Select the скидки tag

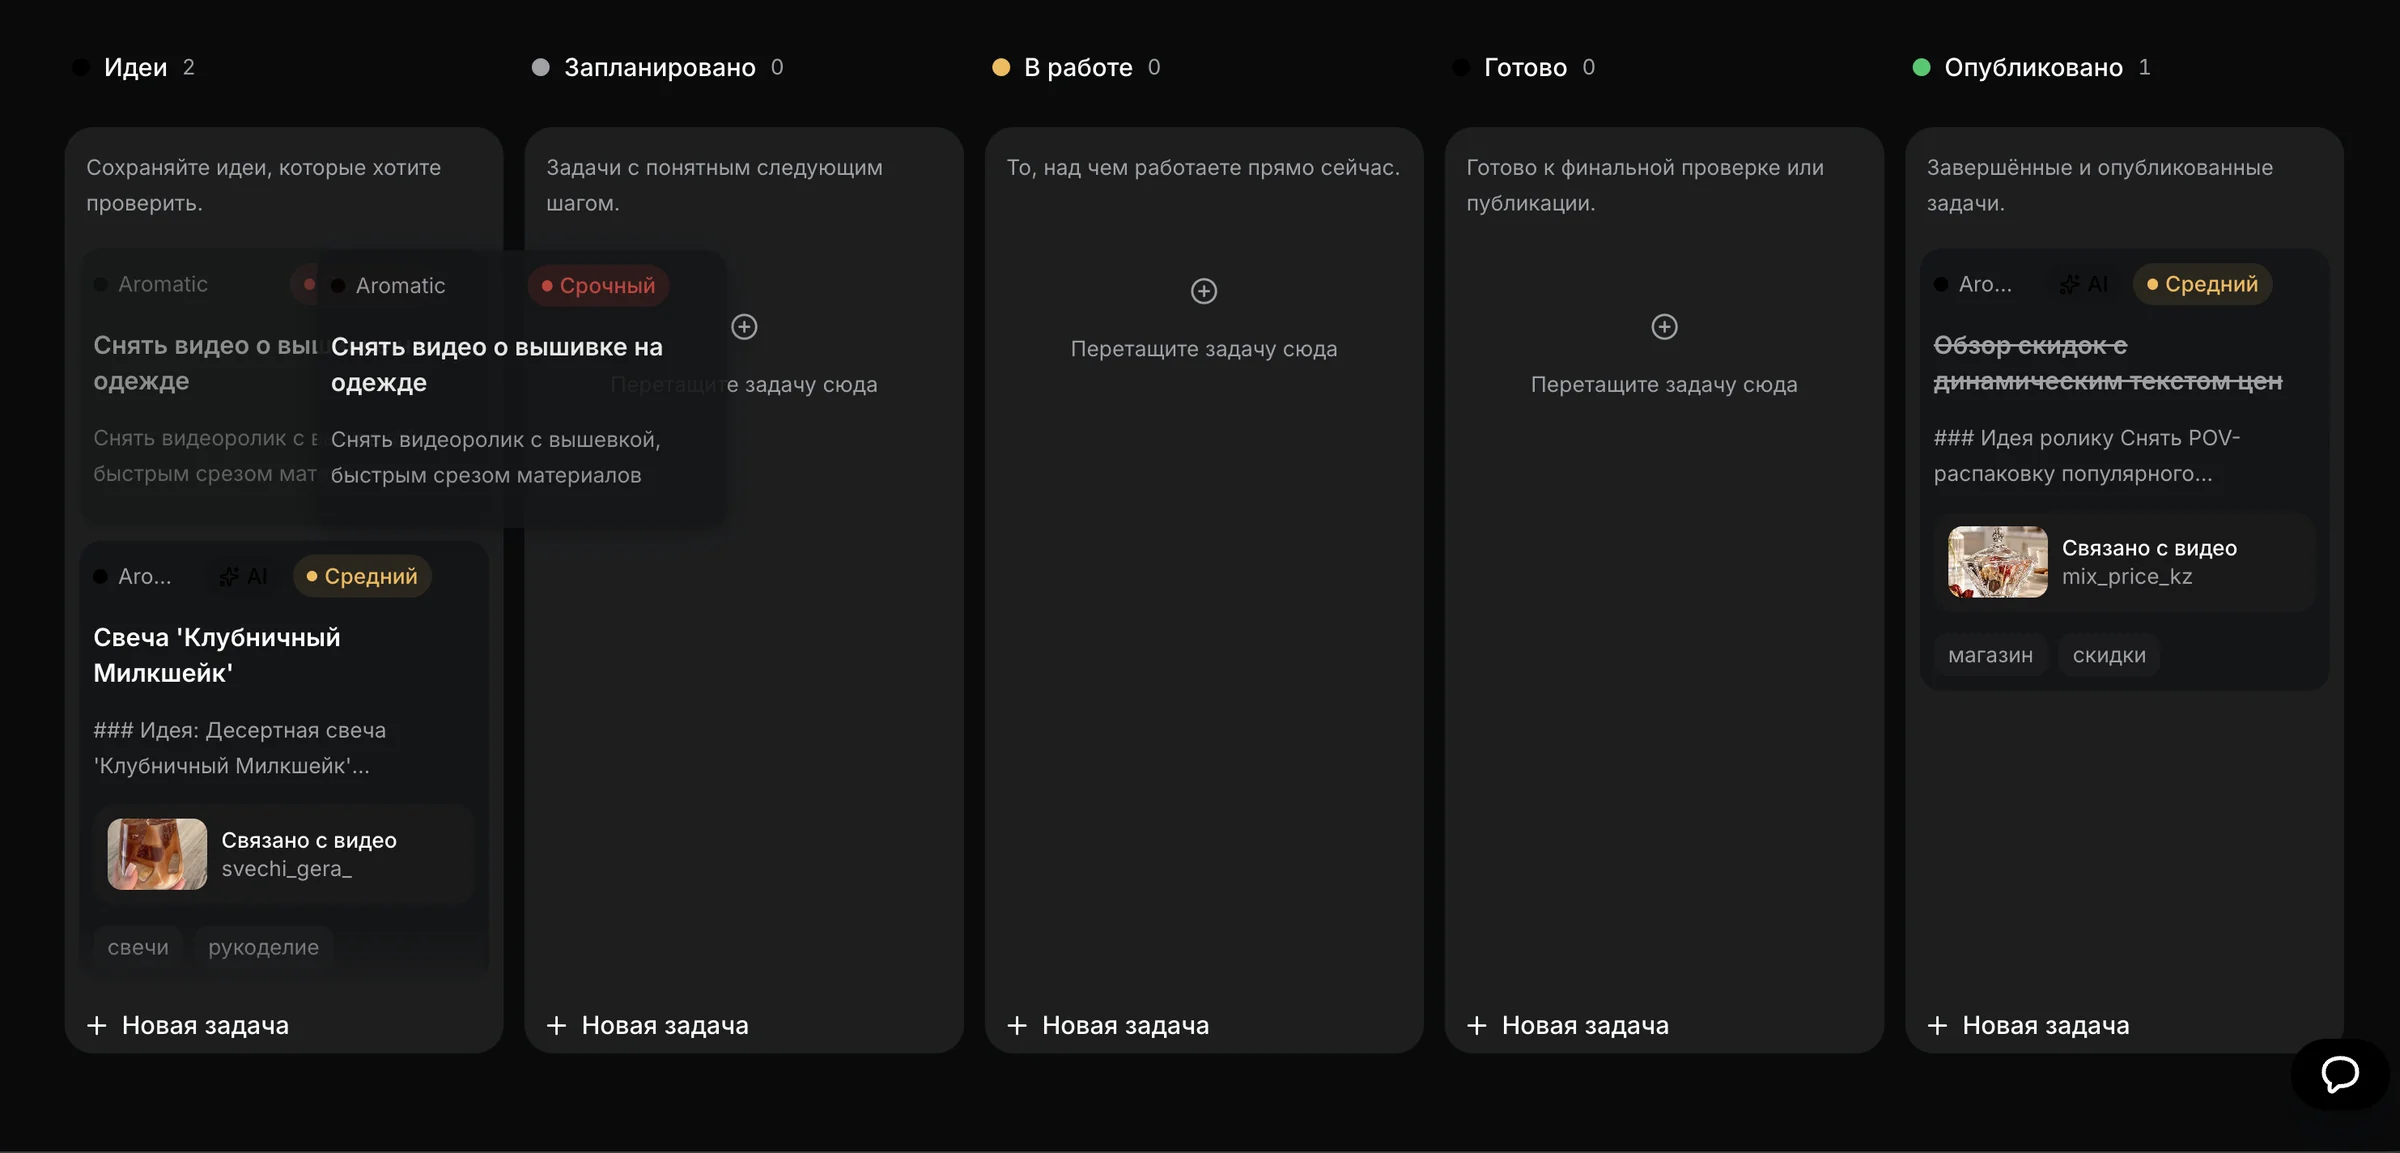[x=2109, y=655]
